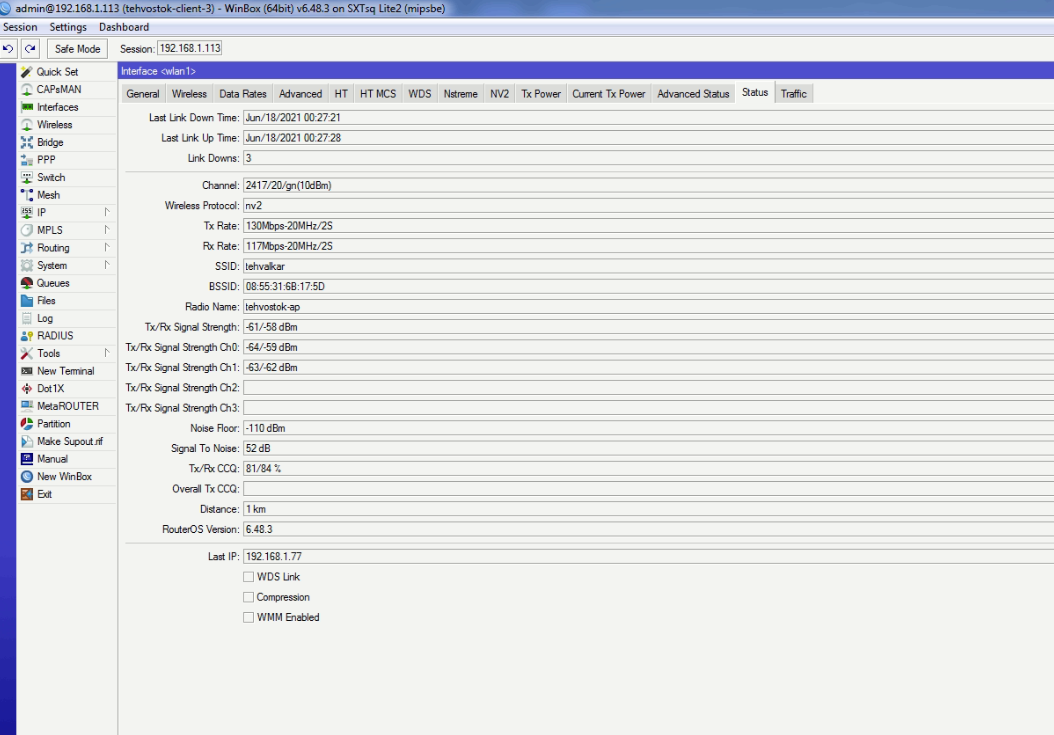
Task: Open the Nstreme tab
Action: pyautogui.click(x=460, y=94)
